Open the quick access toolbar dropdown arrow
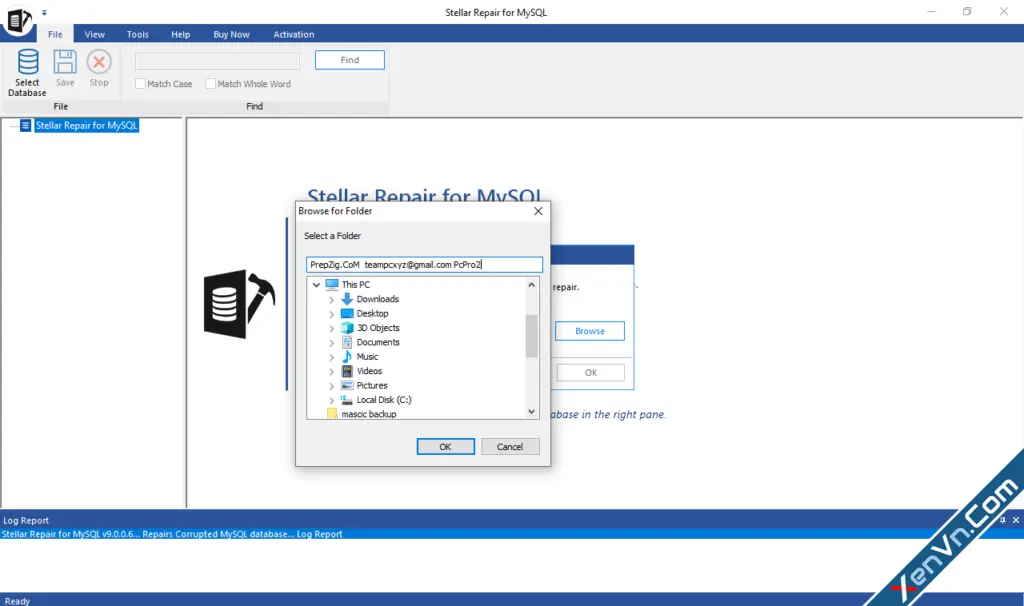 point(44,12)
